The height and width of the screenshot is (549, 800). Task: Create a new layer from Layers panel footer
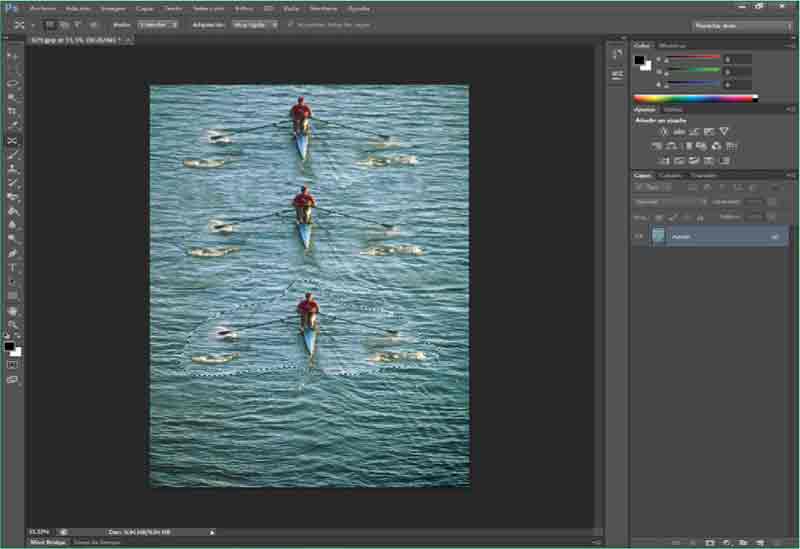[x=760, y=542]
